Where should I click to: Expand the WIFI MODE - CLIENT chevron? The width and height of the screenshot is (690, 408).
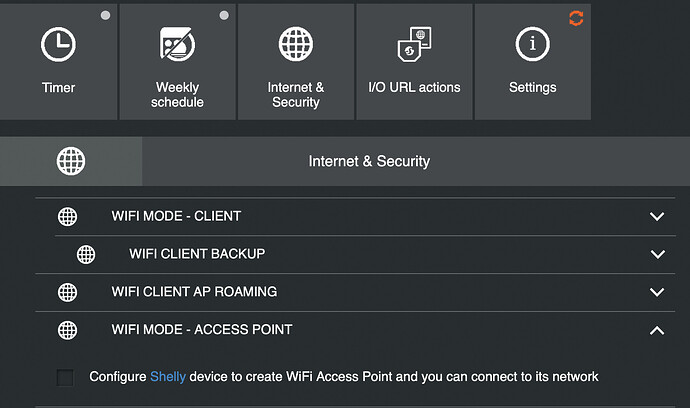tap(657, 216)
